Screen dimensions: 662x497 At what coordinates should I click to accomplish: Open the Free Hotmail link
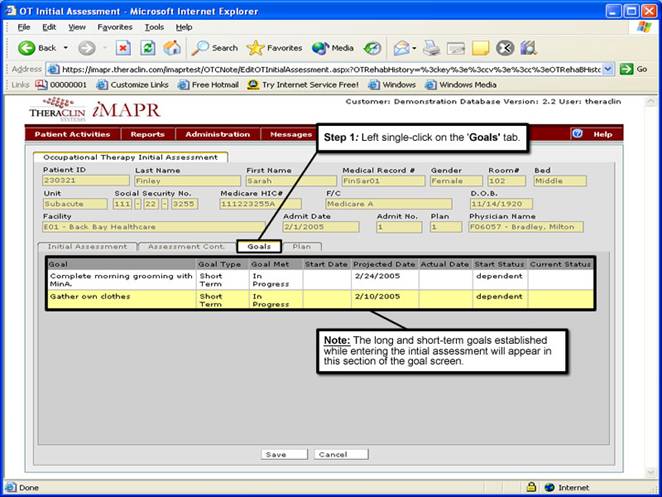point(208,85)
